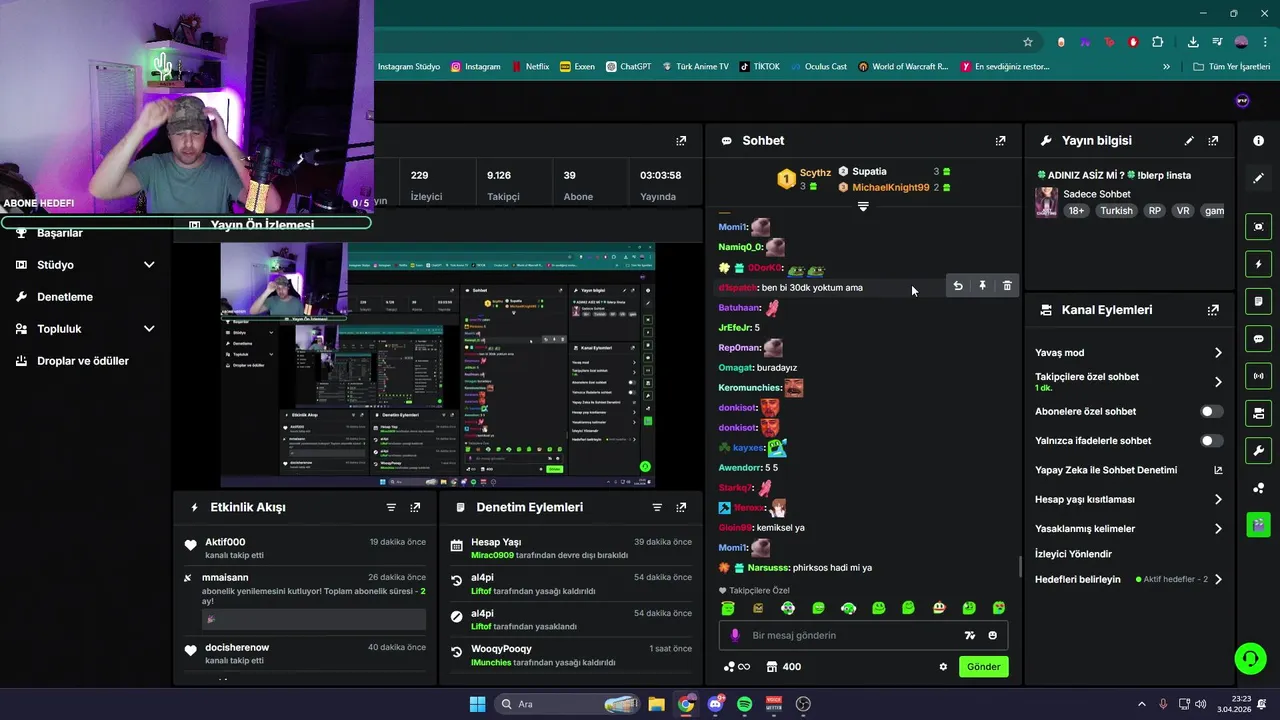Edit stream info with pencil in Yayın bilgisi
1280x720 pixels.
[x=1189, y=141]
